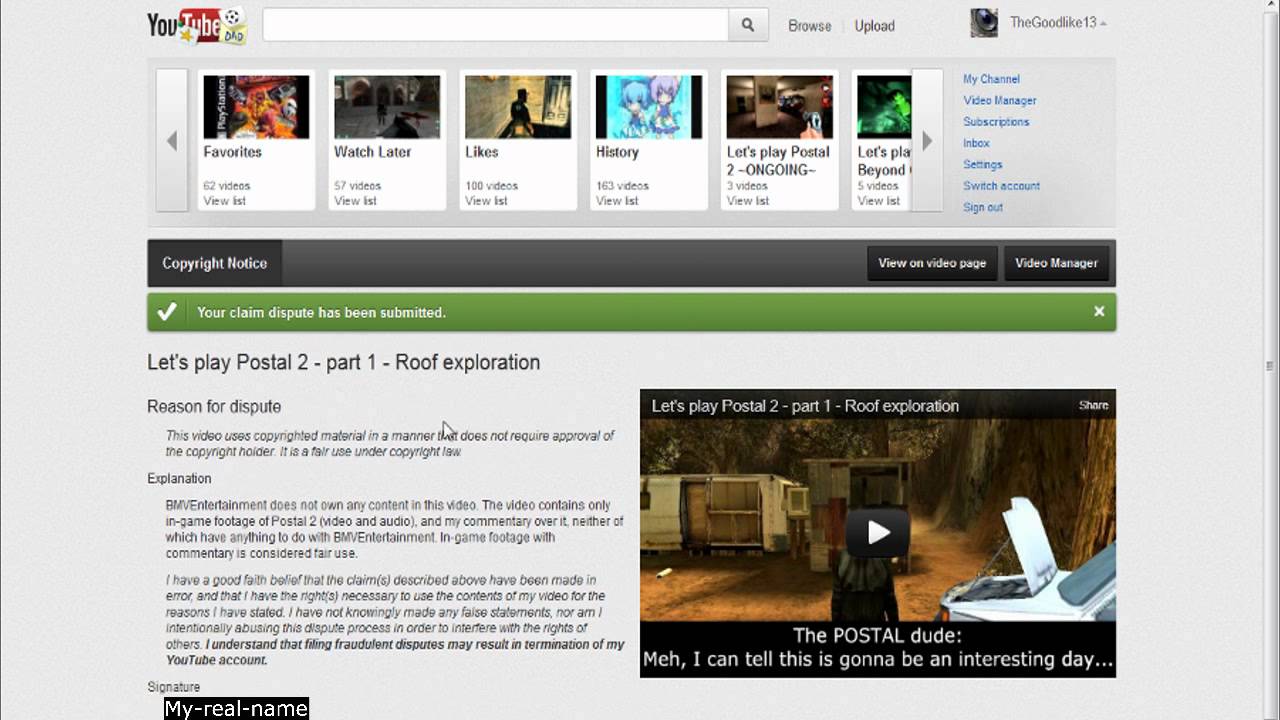Open the Favorites playlist thumbnail

pyautogui.click(x=256, y=107)
